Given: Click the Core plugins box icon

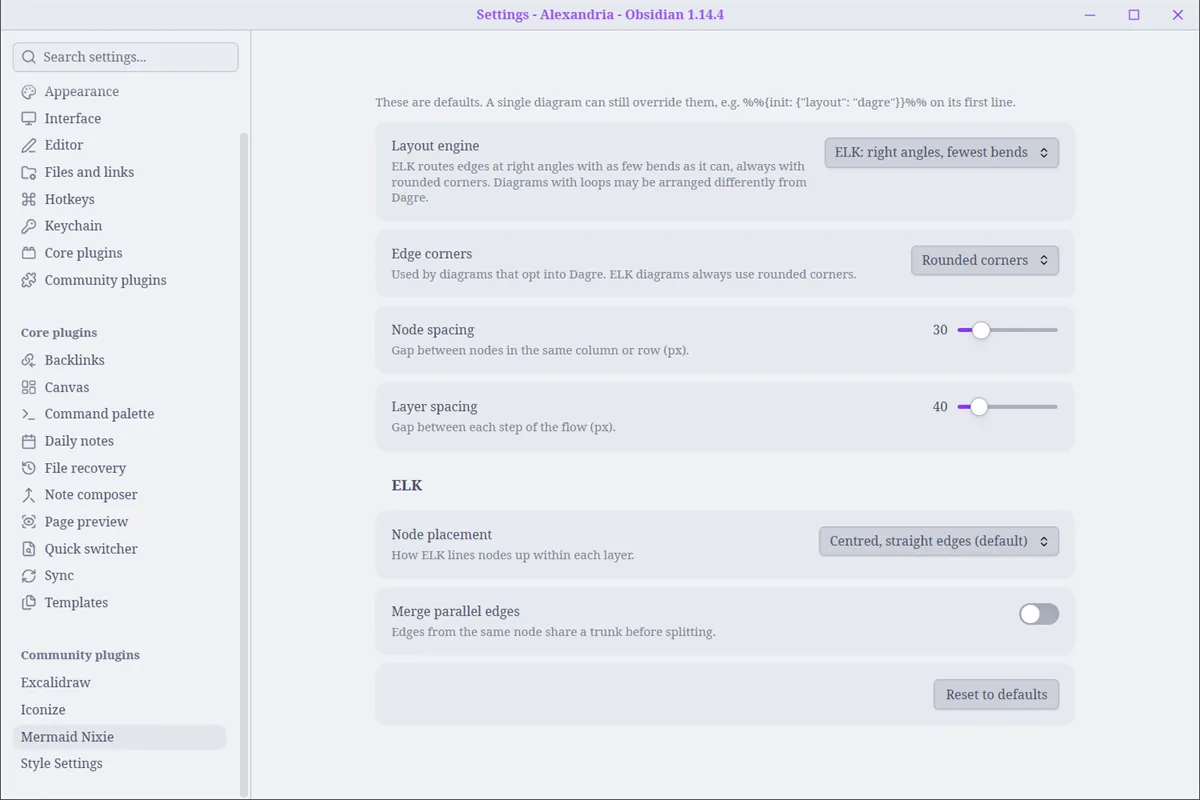Looking at the screenshot, I should pos(29,254).
